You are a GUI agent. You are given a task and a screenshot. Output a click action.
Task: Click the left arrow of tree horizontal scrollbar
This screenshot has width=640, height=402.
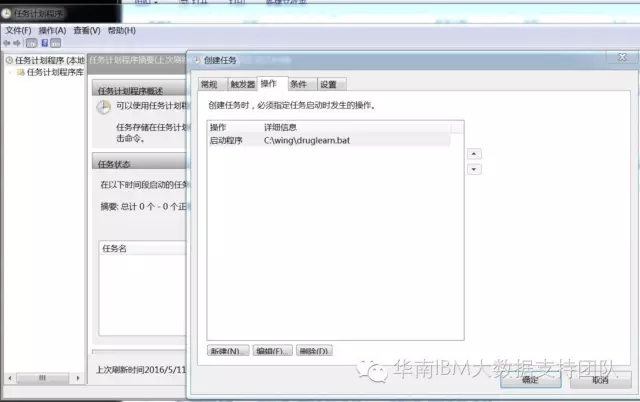click(10, 378)
